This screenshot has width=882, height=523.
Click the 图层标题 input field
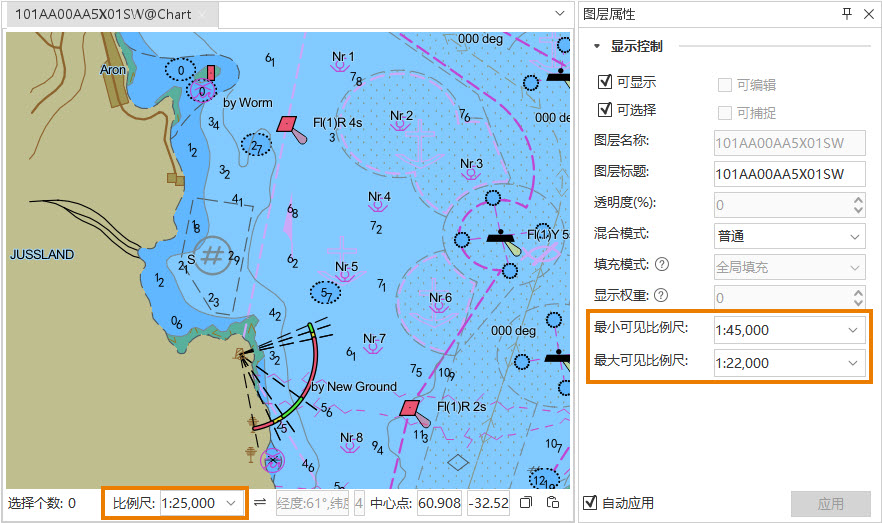(x=788, y=174)
